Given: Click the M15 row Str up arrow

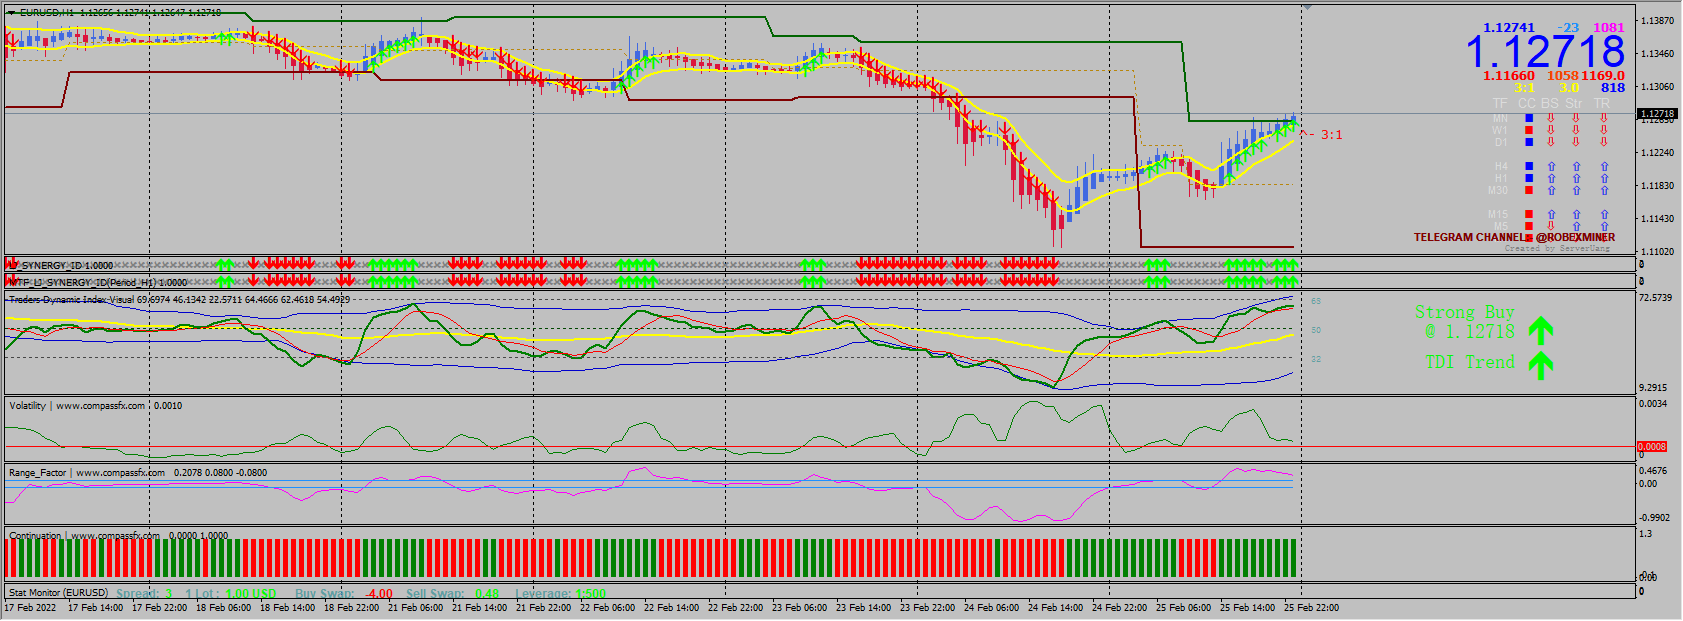Looking at the screenshot, I should [1576, 214].
